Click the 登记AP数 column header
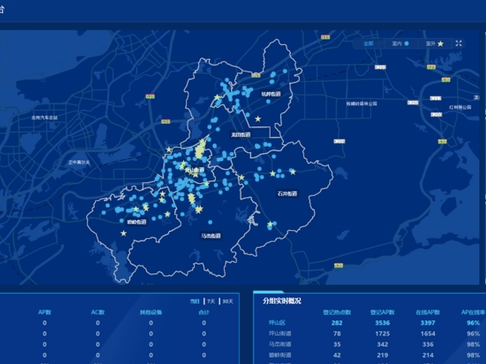 (382, 312)
